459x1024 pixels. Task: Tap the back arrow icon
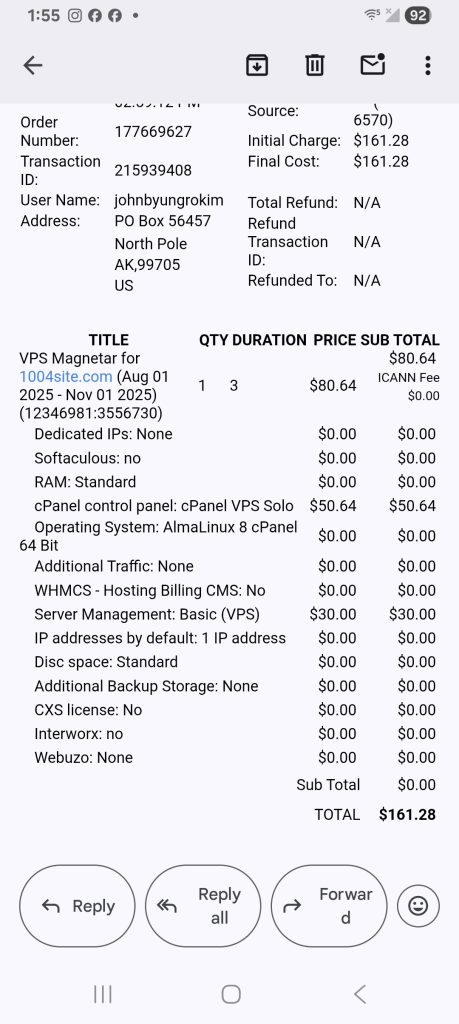point(33,65)
